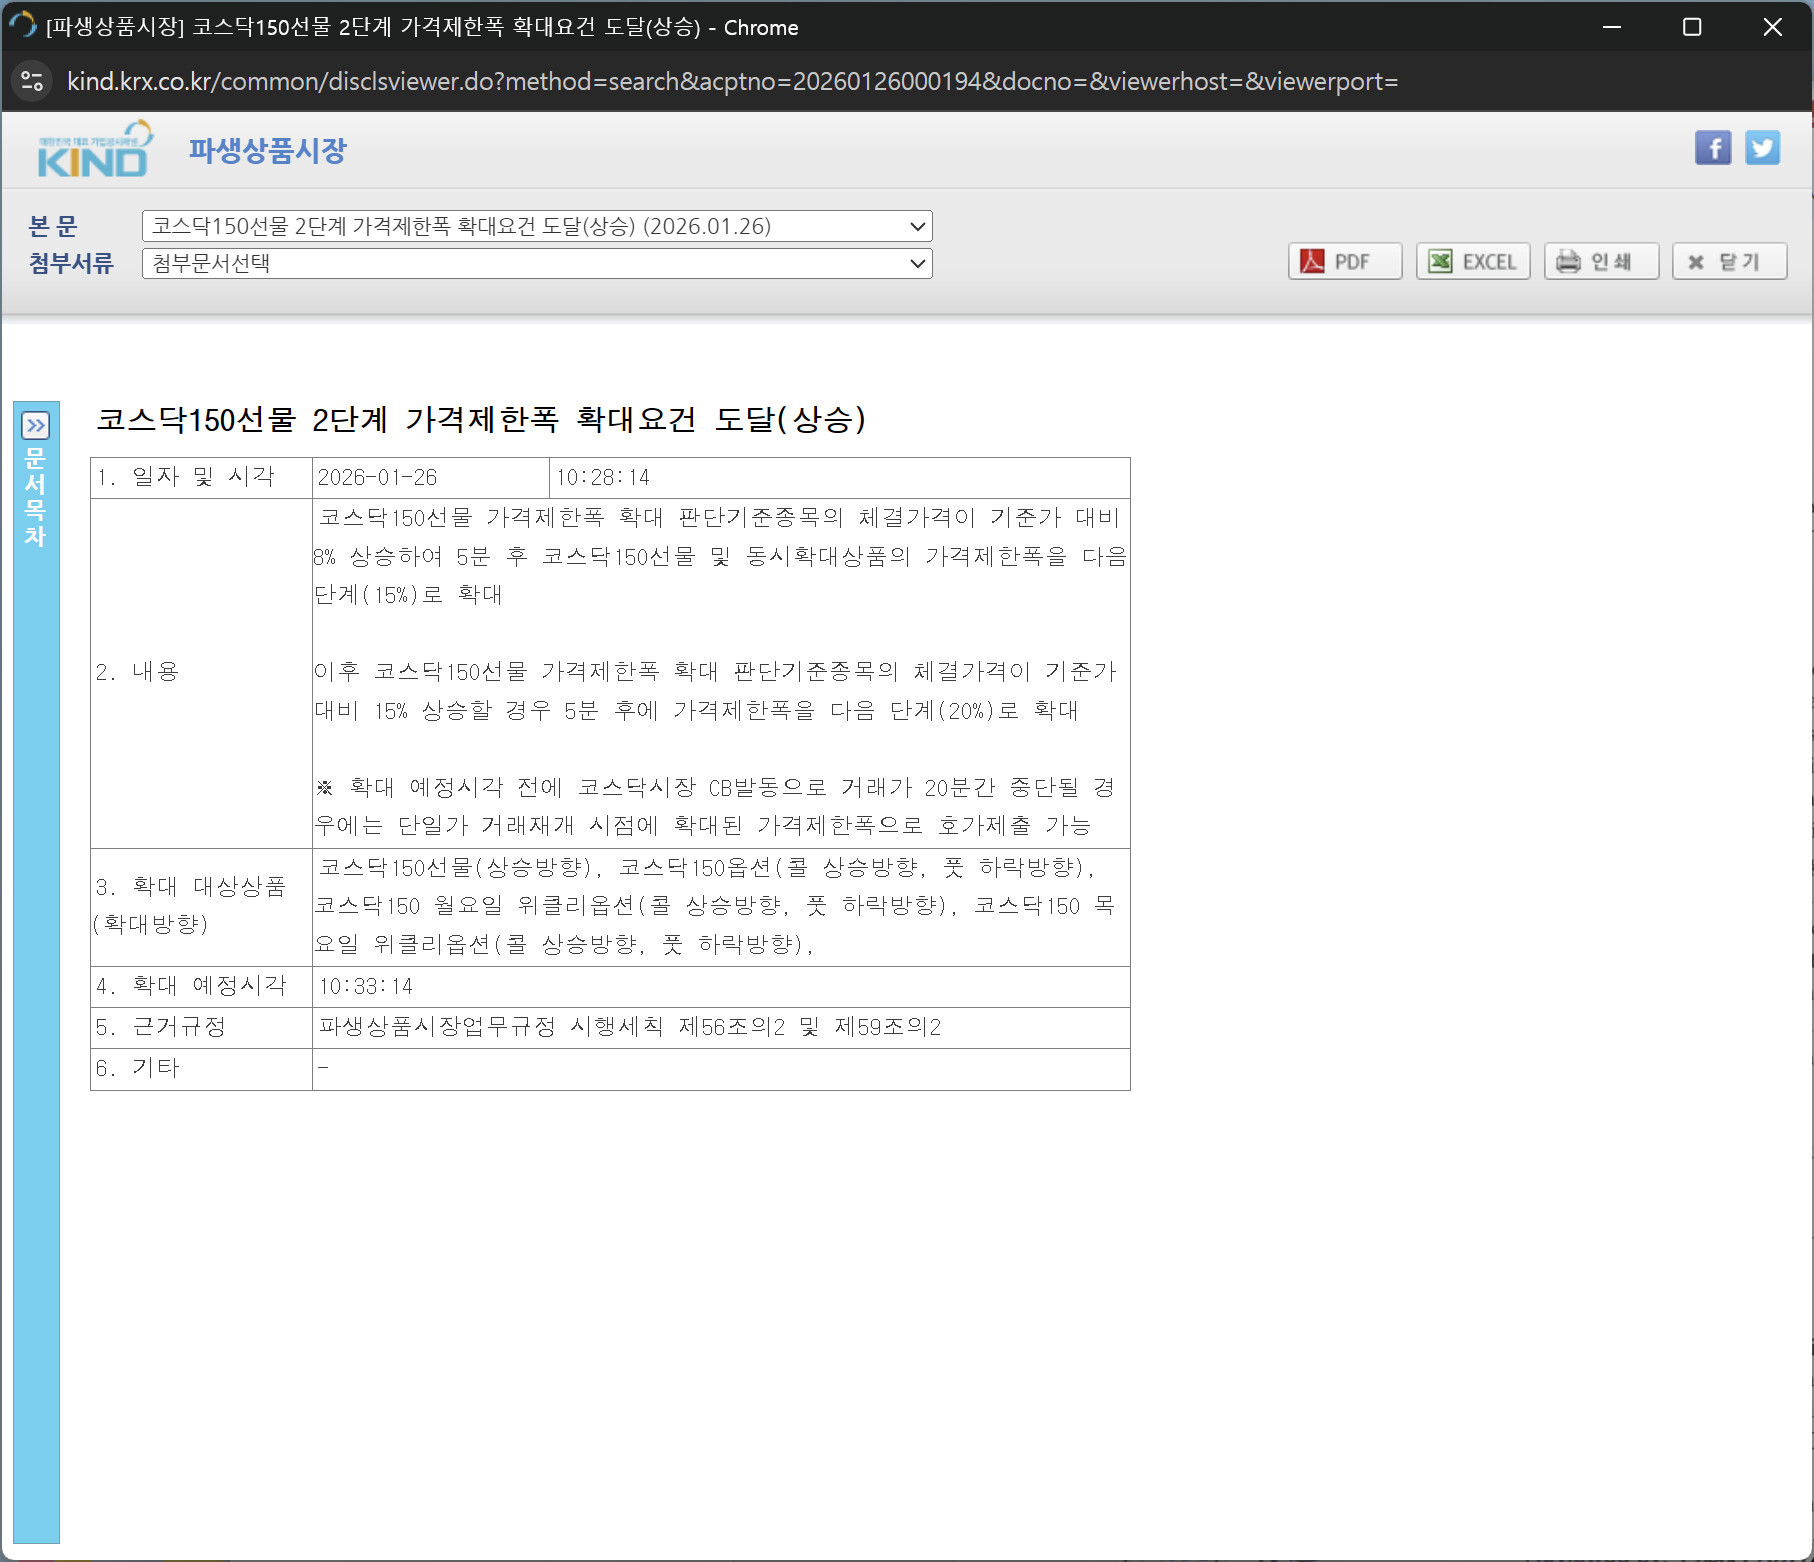Click the 확대 예정시각 value 10:33:14
The height and width of the screenshot is (1562, 1814).
(366, 987)
